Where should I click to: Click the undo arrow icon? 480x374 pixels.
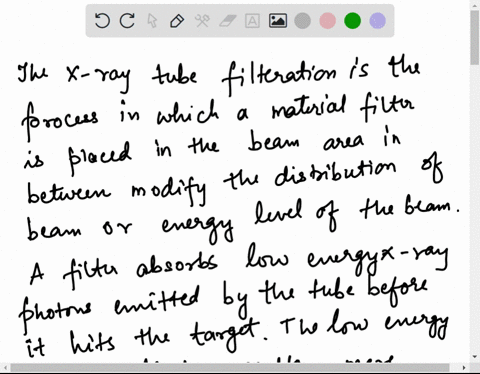(x=102, y=21)
